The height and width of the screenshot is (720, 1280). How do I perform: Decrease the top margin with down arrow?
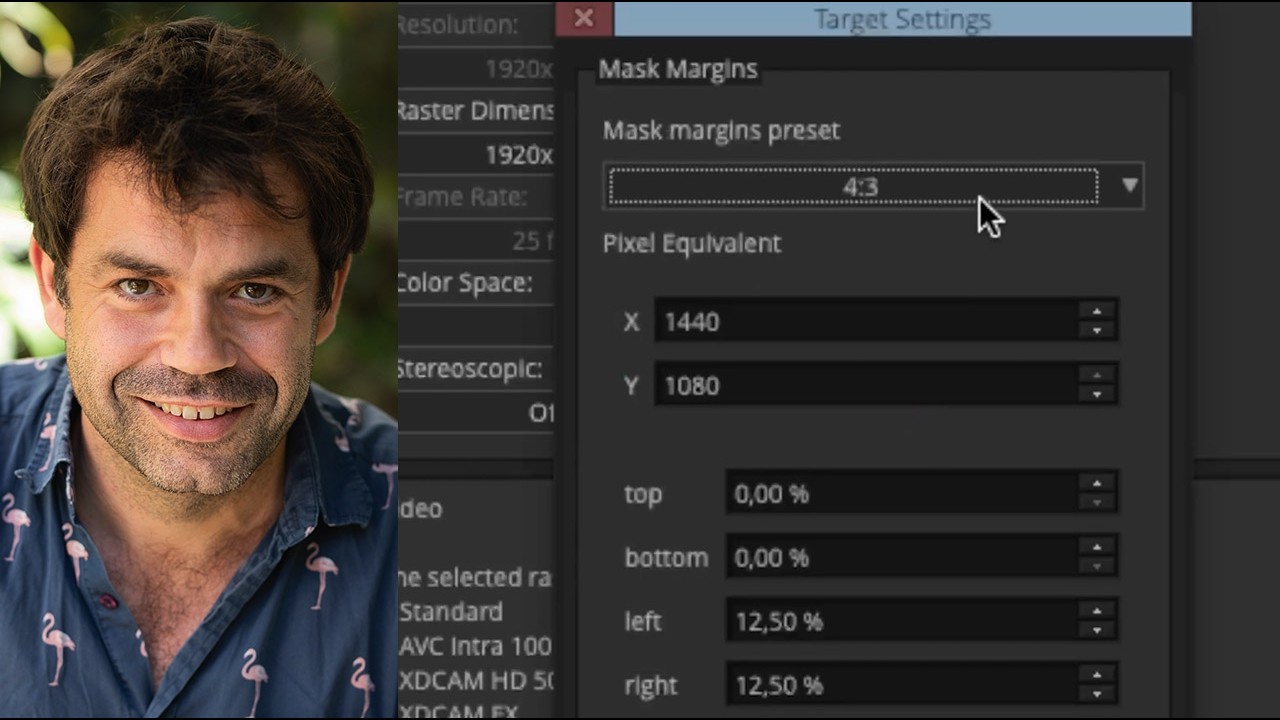1097,503
